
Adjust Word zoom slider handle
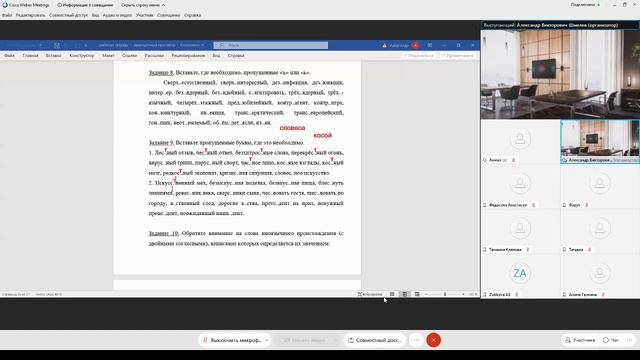(445, 294)
